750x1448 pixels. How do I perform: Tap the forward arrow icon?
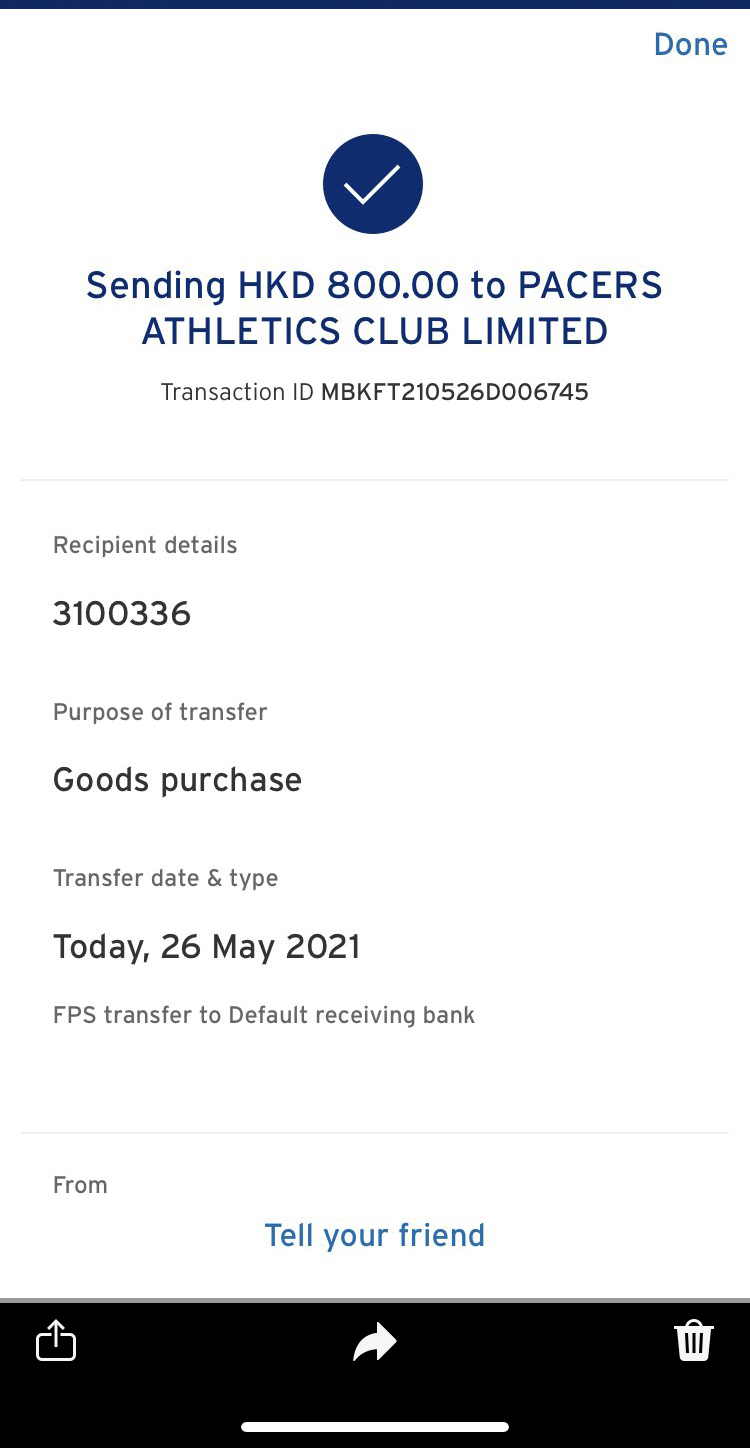(x=375, y=1342)
